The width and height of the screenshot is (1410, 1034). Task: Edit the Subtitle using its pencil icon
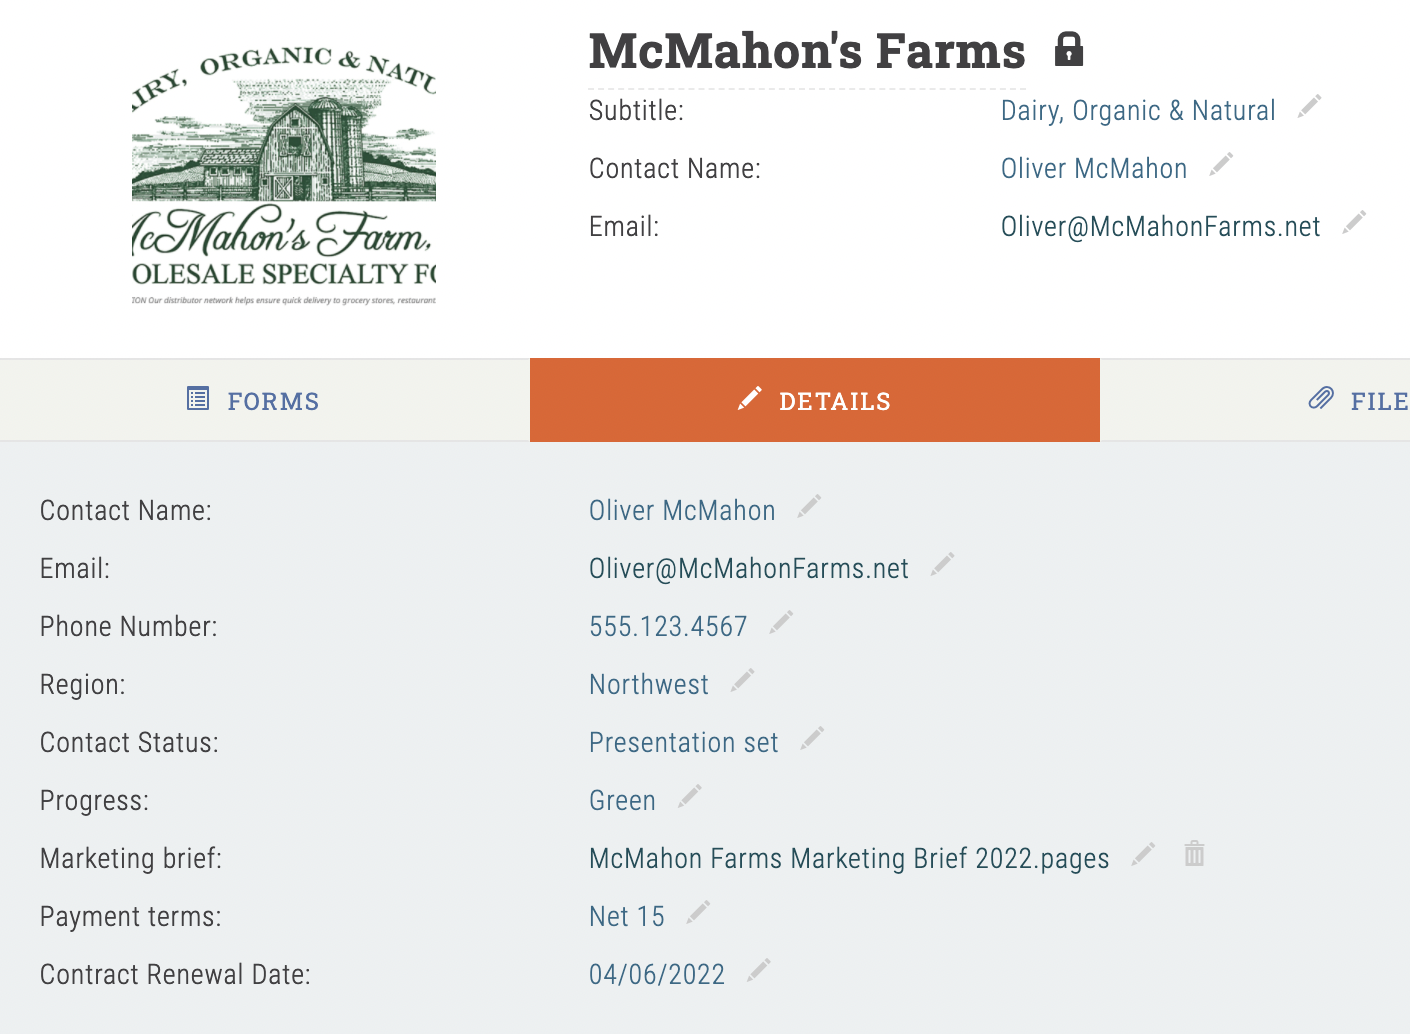[x=1309, y=106]
